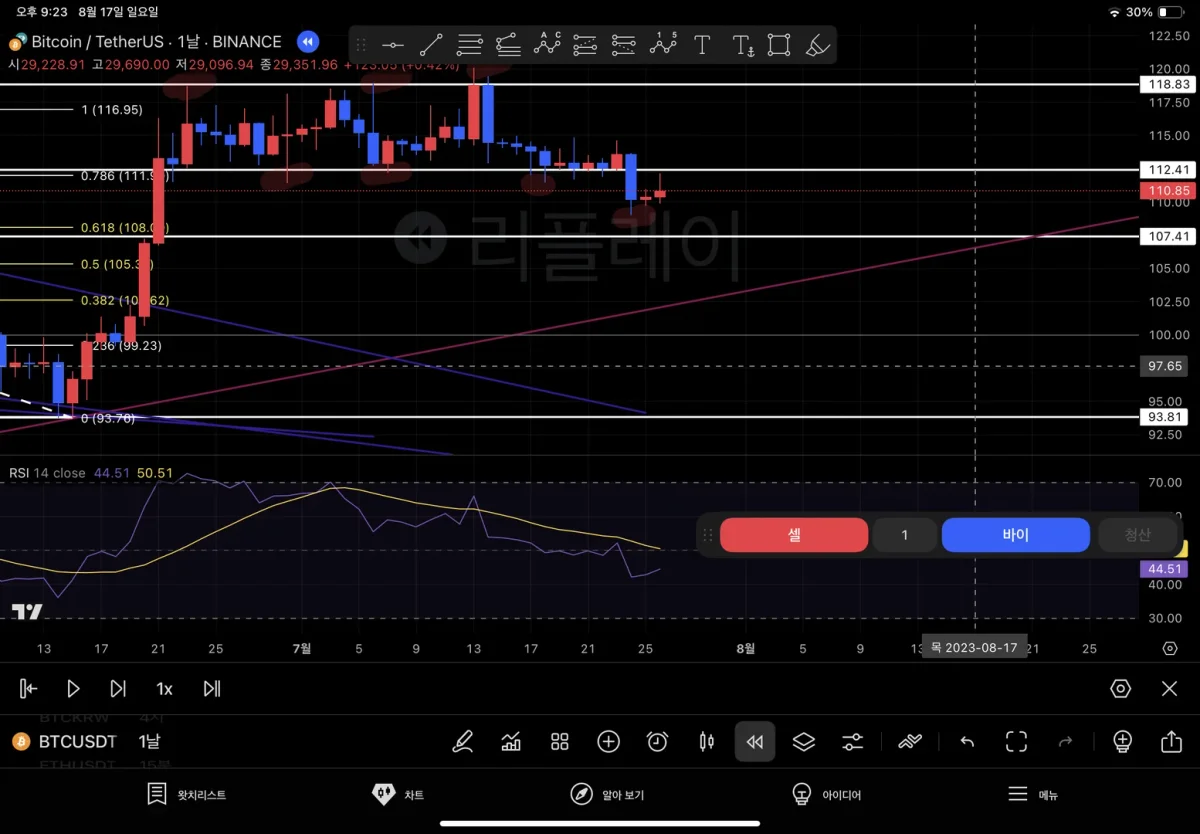This screenshot has height=834, width=1200.
Task: Start replay with the play button
Action: pyautogui.click(x=73, y=688)
